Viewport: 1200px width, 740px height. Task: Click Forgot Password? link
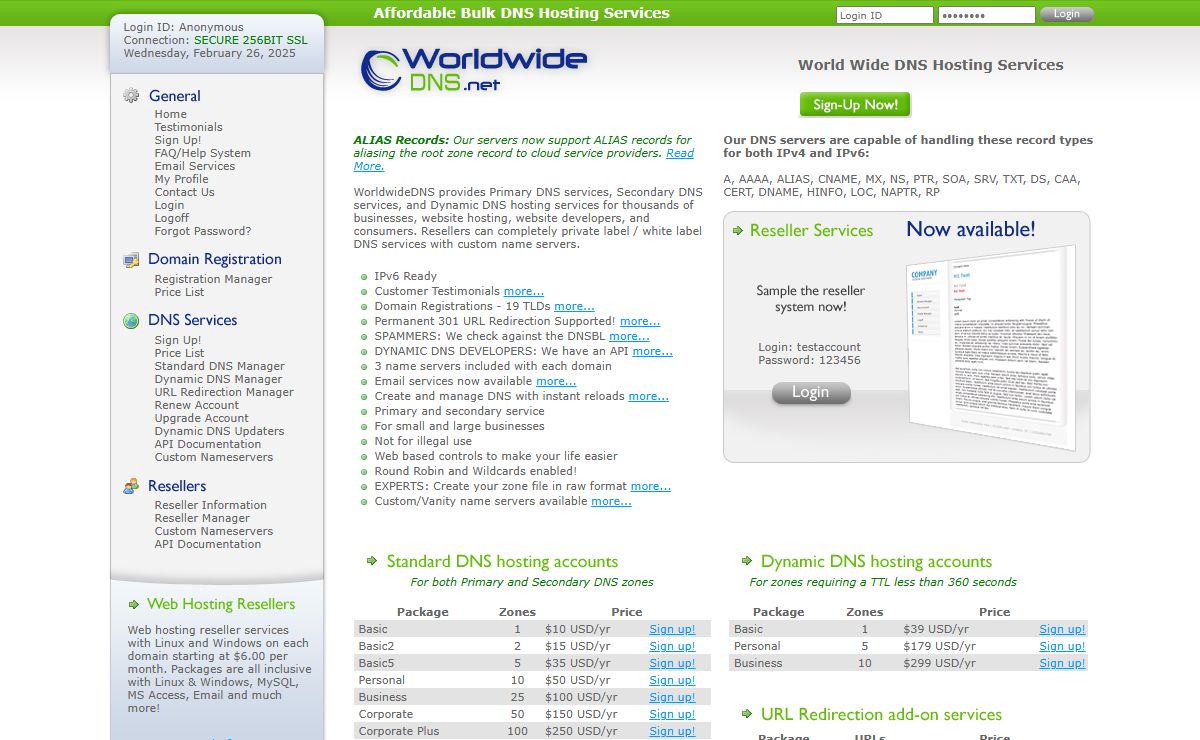pyautogui.click(x=202, y=231)
